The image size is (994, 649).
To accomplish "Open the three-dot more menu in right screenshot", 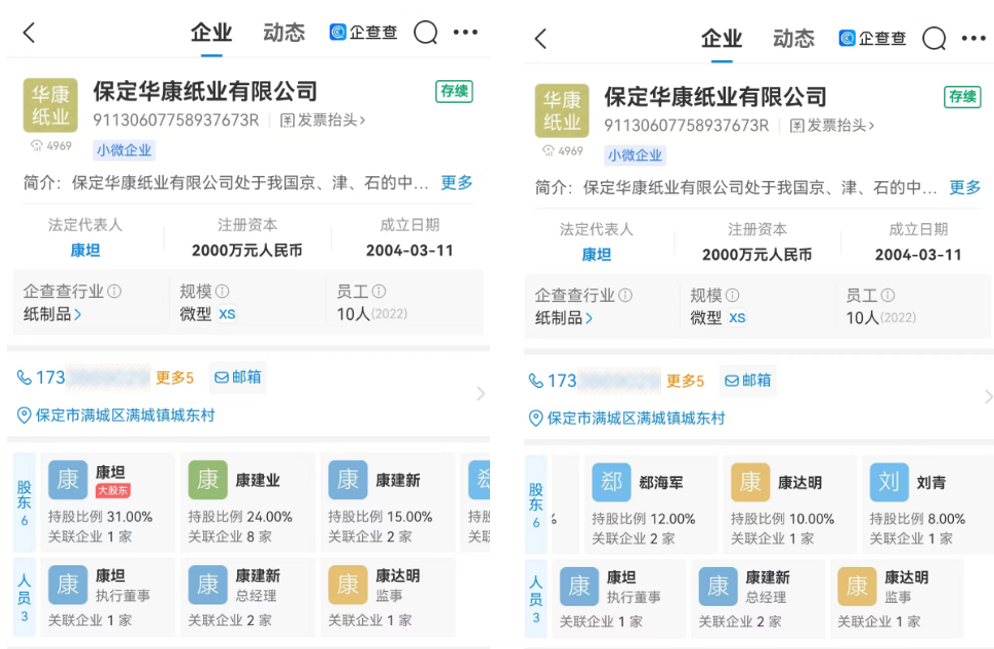I will tap(974, 38).
